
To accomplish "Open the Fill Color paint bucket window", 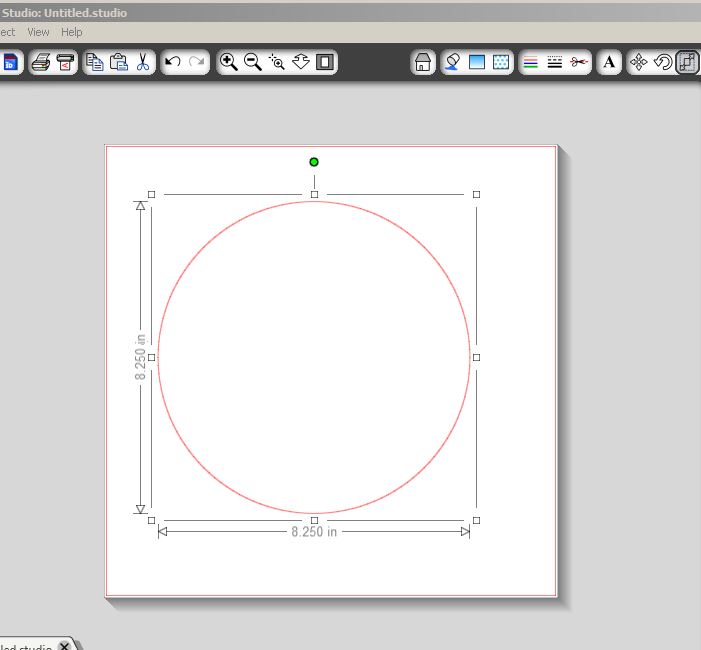I will point(452,62).
